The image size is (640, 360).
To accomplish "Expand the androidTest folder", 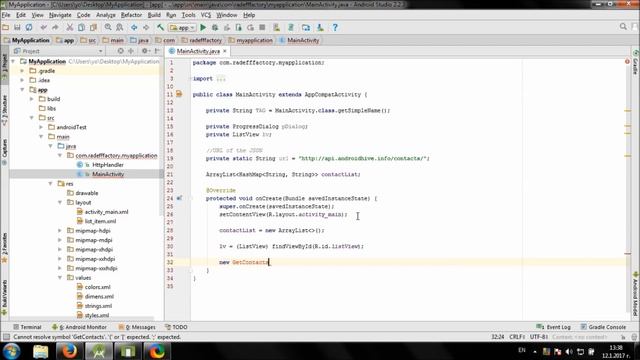I will coord(41,127).
